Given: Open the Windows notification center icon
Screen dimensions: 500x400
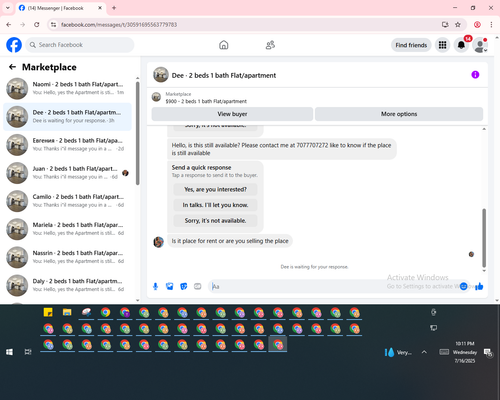Looking at the screenshot, I should (488, 352).
